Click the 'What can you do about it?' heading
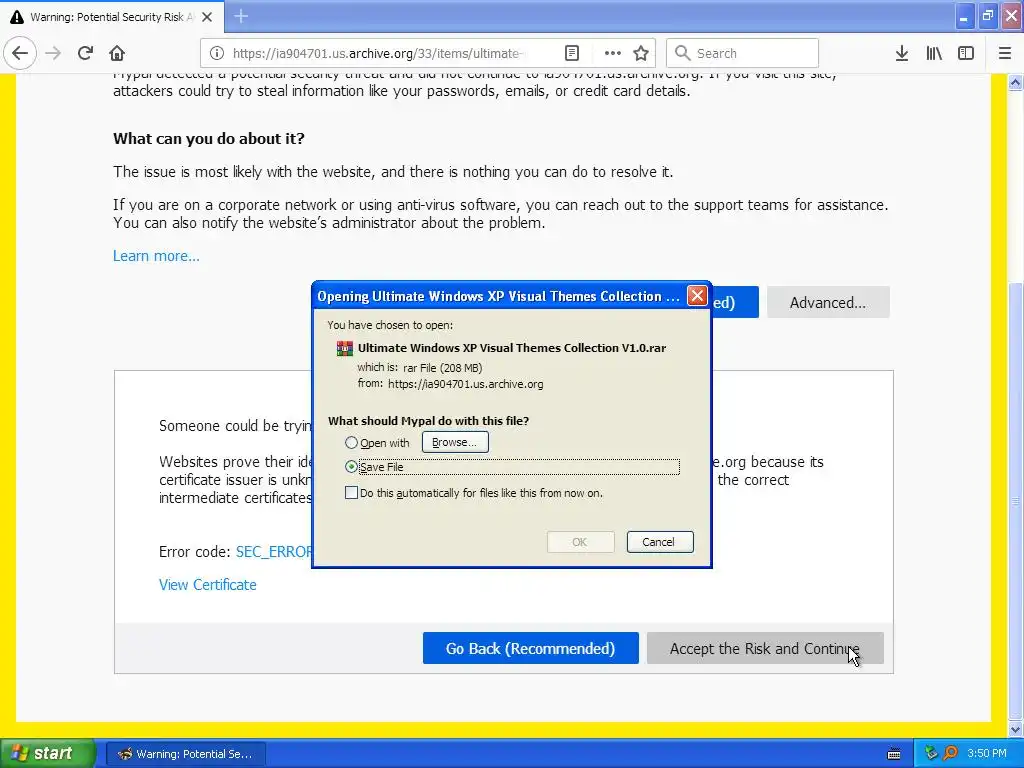The width and height of the screenshot is (1024, 768). point(209,138)
